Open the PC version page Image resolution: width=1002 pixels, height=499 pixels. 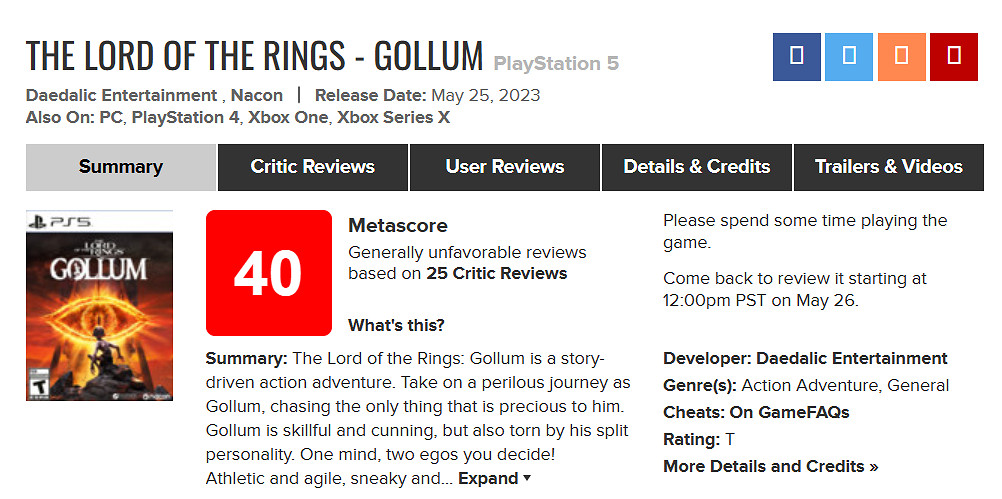coord(110,117)
